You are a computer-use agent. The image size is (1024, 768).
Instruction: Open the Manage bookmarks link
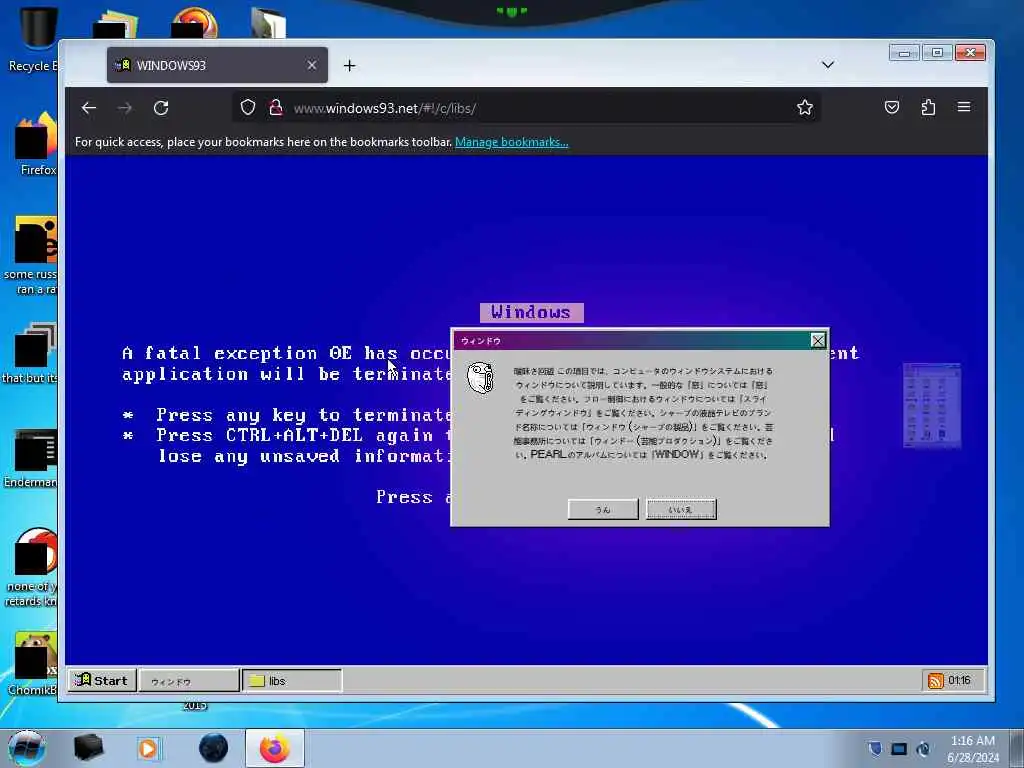(x=511, y=142)
